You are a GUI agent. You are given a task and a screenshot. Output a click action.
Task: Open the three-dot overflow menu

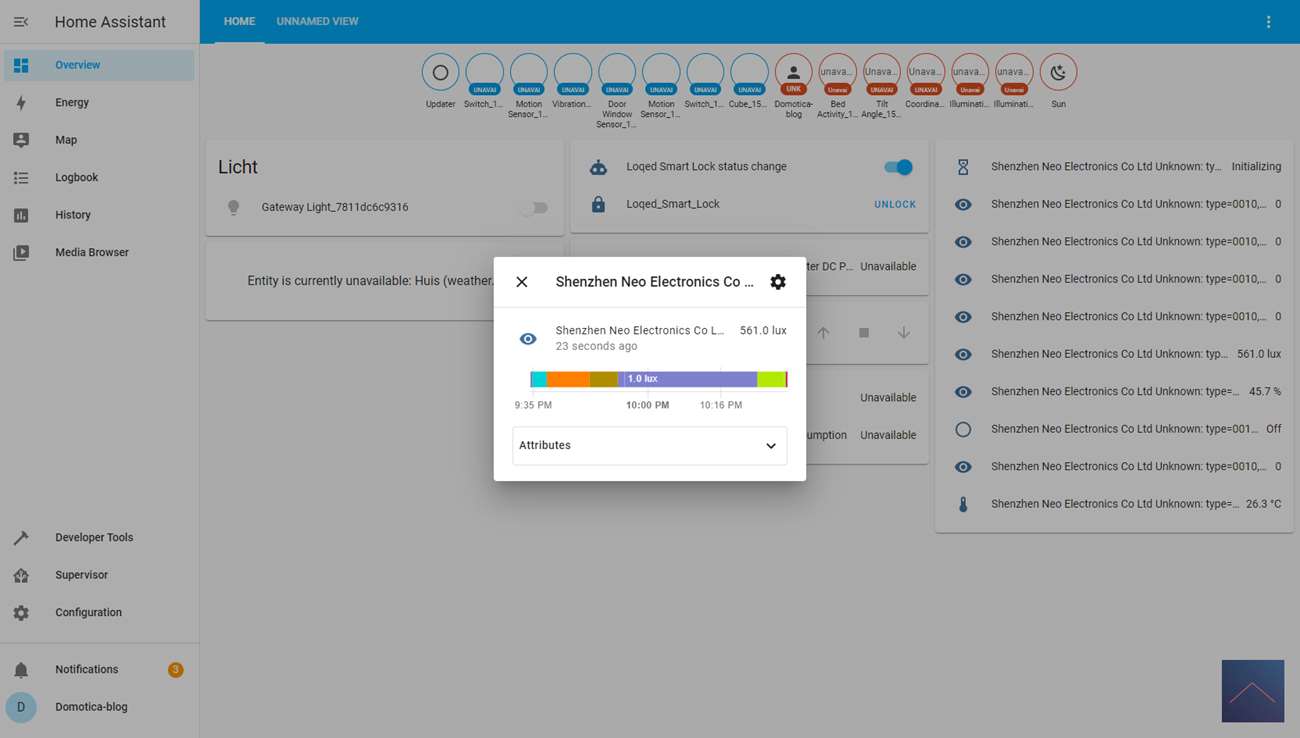(1268, 22)
